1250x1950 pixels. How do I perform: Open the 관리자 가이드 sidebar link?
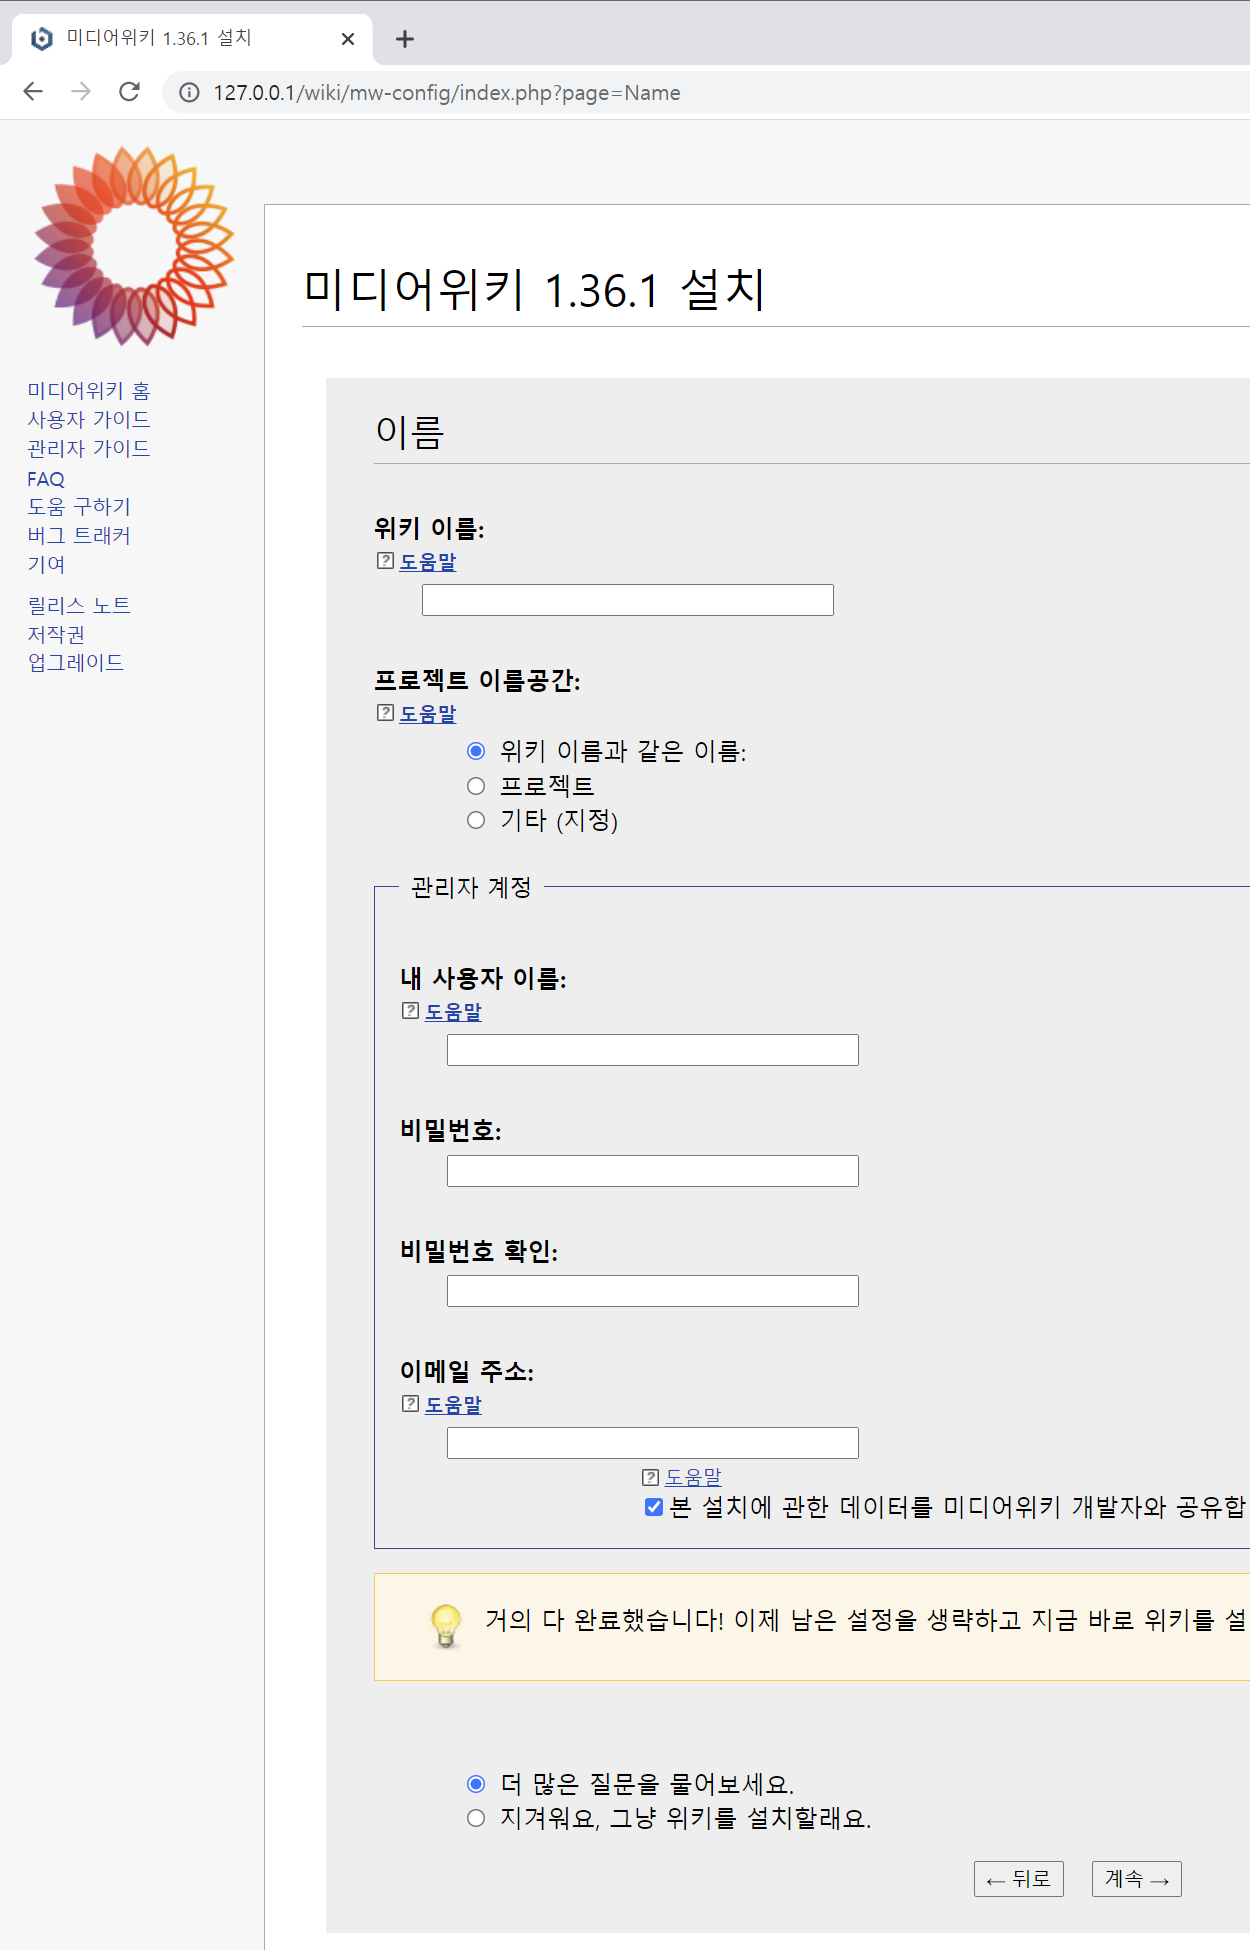pyautogui.click(x=88, y=448)
